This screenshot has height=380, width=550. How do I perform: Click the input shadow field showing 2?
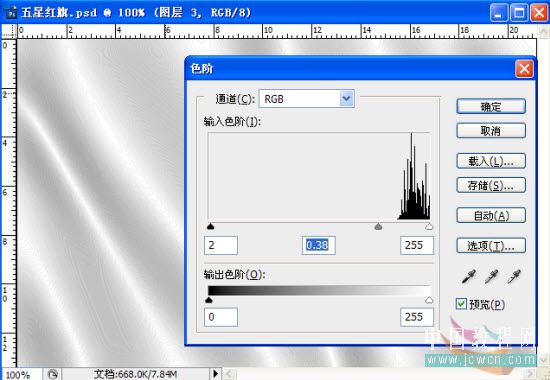pyautogui.click(x=221, y=245)
